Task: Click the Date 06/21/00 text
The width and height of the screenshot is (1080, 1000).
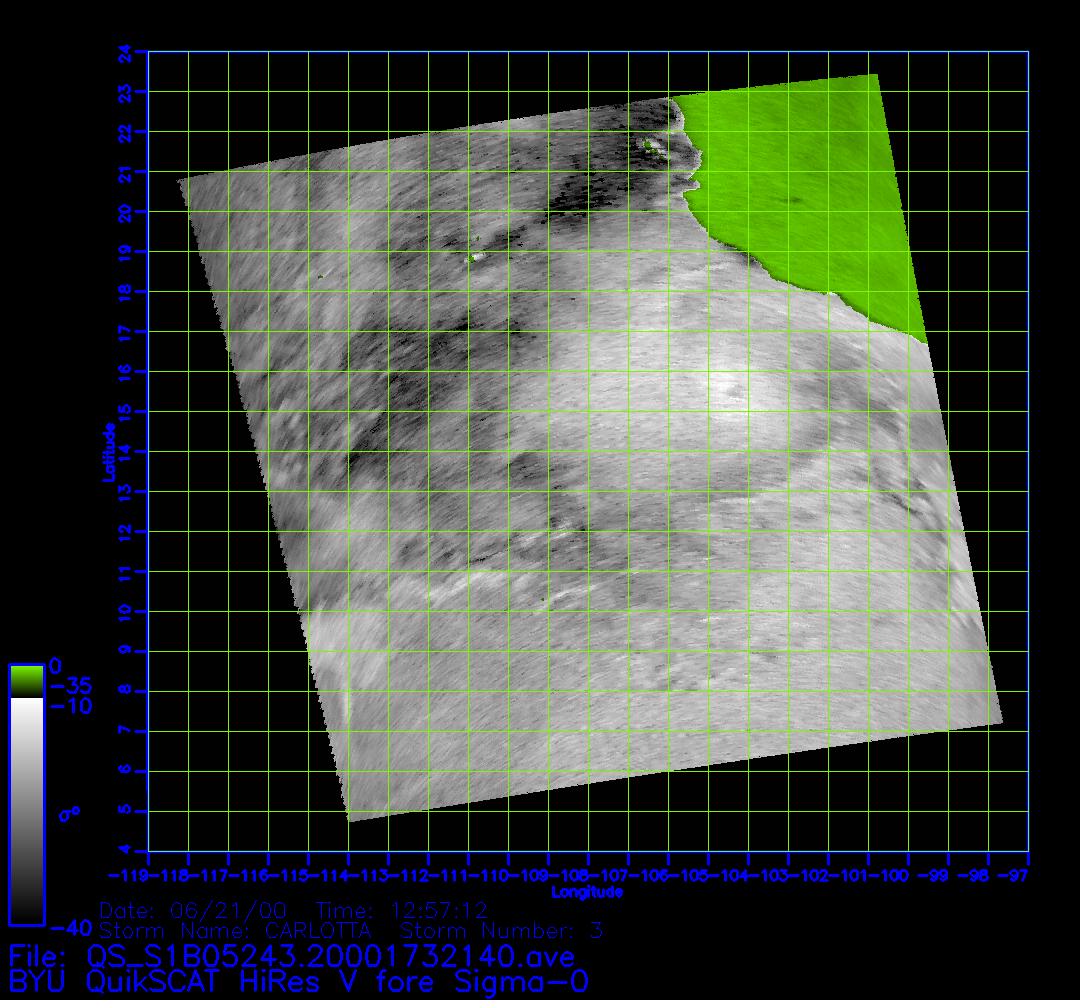Action: click(x=193, y=911)
